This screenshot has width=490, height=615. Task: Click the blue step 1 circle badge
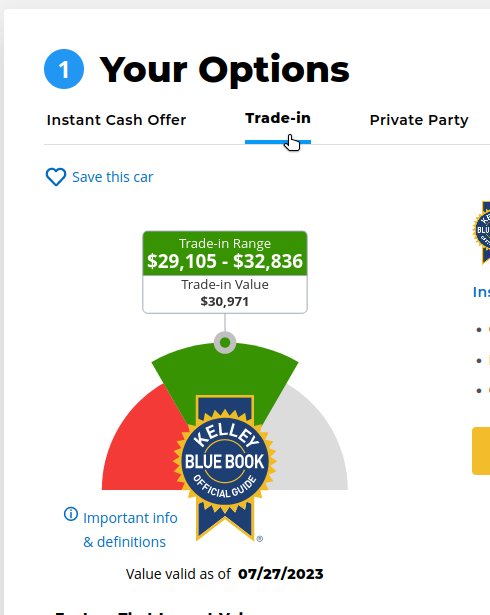click(64, 69)
